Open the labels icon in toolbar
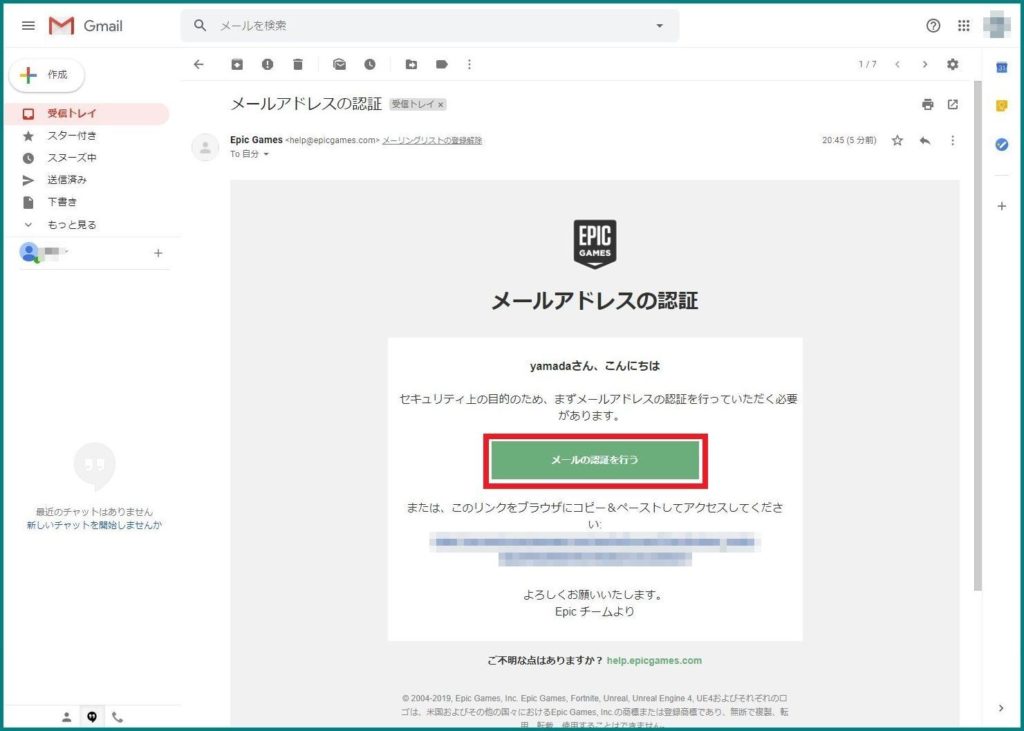Image resolution: width=1024 pixels, height=731 pixels. (x=442, y=64)
